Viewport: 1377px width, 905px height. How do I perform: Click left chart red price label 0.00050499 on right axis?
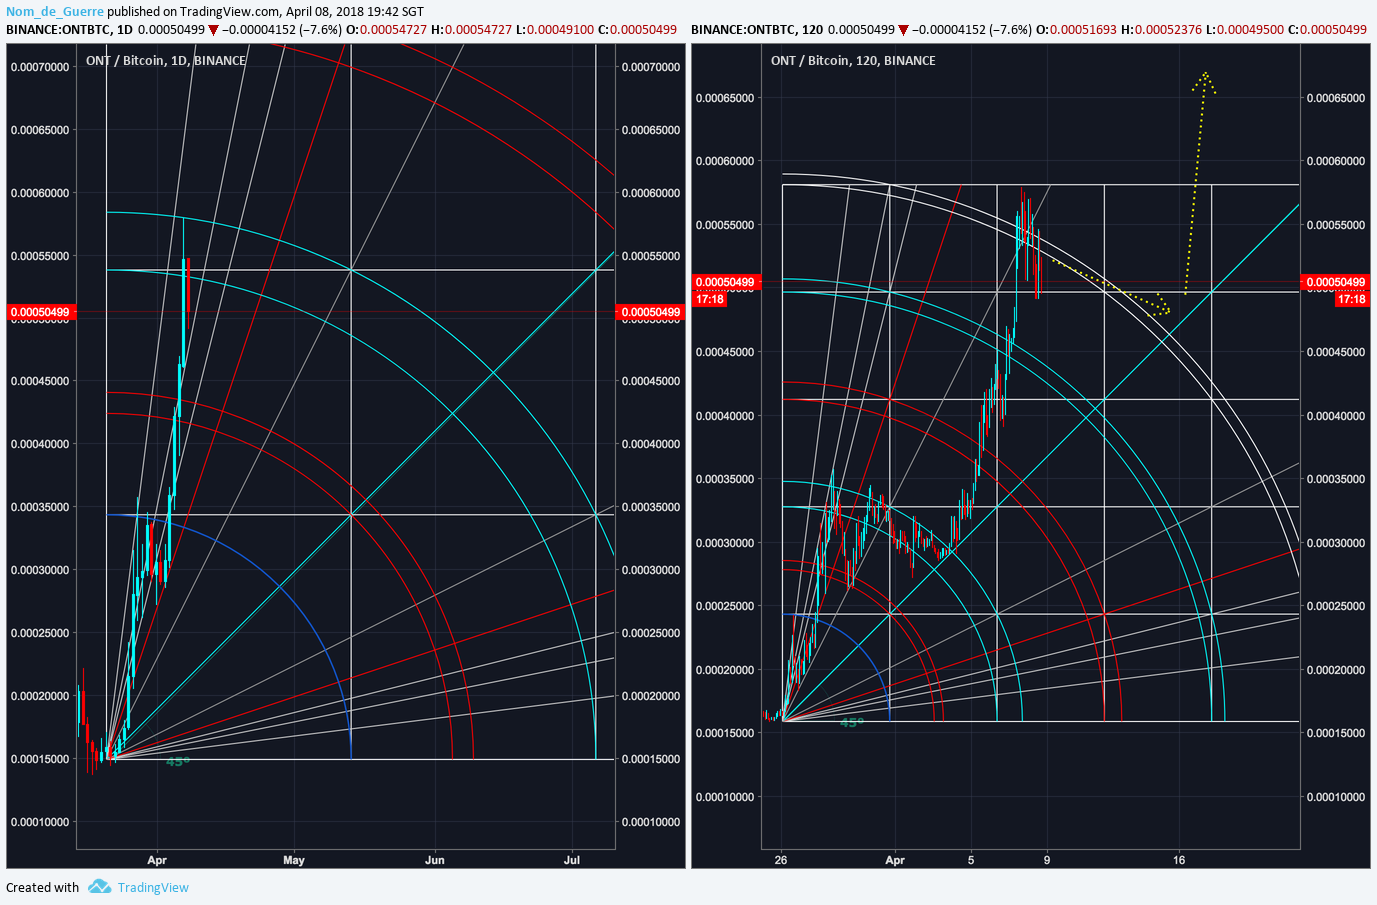(x=650, y=312)
